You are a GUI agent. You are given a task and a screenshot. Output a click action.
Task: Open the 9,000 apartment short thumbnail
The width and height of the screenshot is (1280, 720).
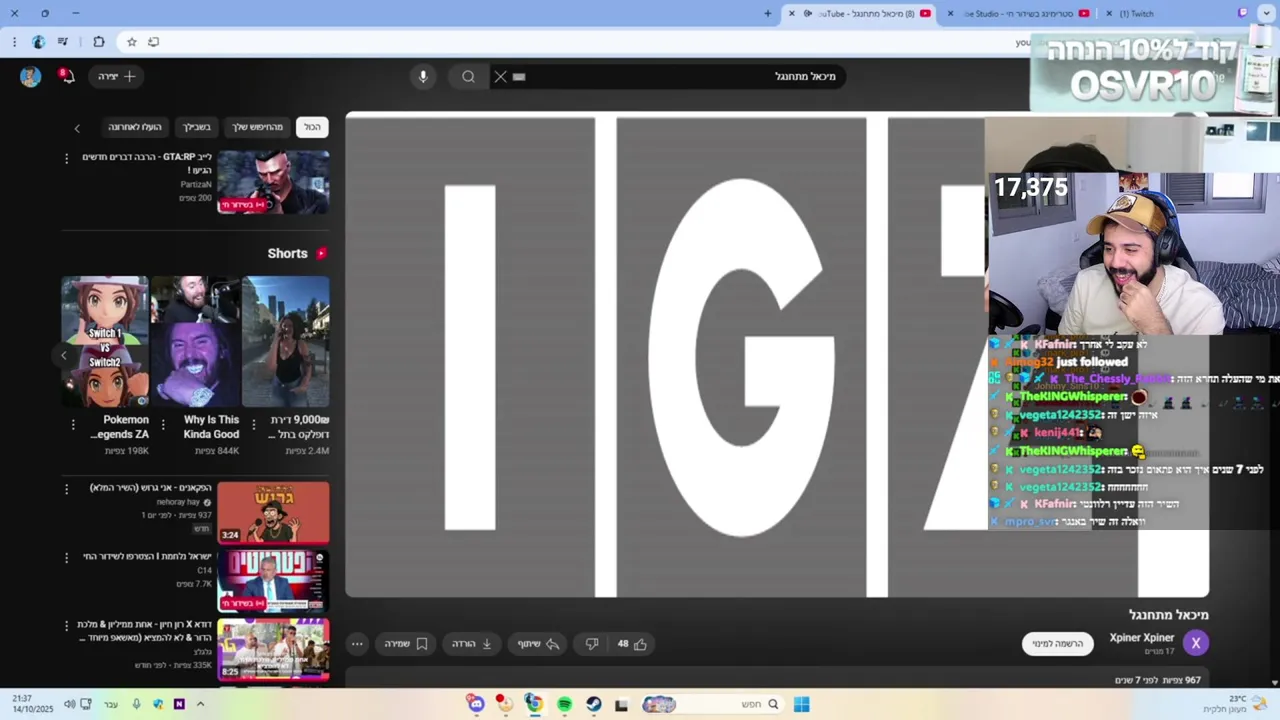tap(286, 341)
